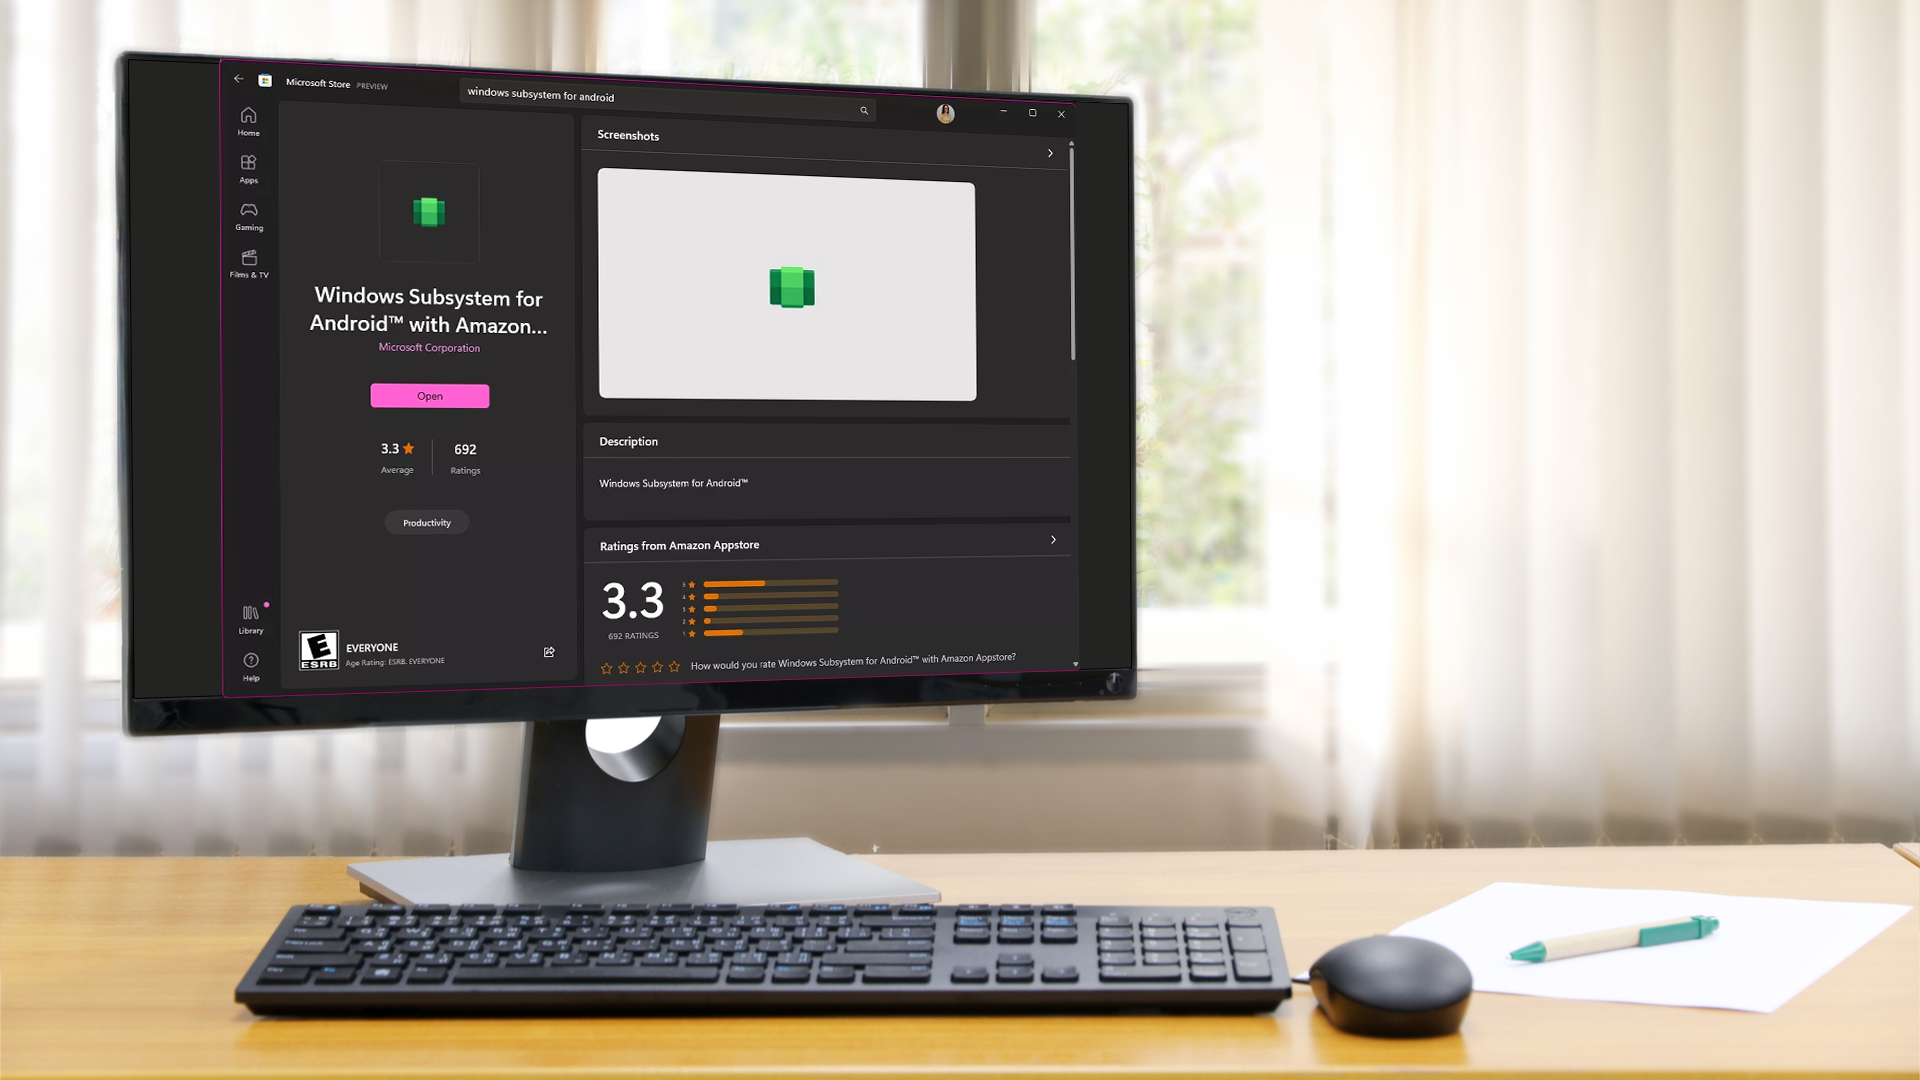The width and height of the screenshot is (1920, 1080).
Task: Click the Open button for WSA
Action: pos(430,396)
